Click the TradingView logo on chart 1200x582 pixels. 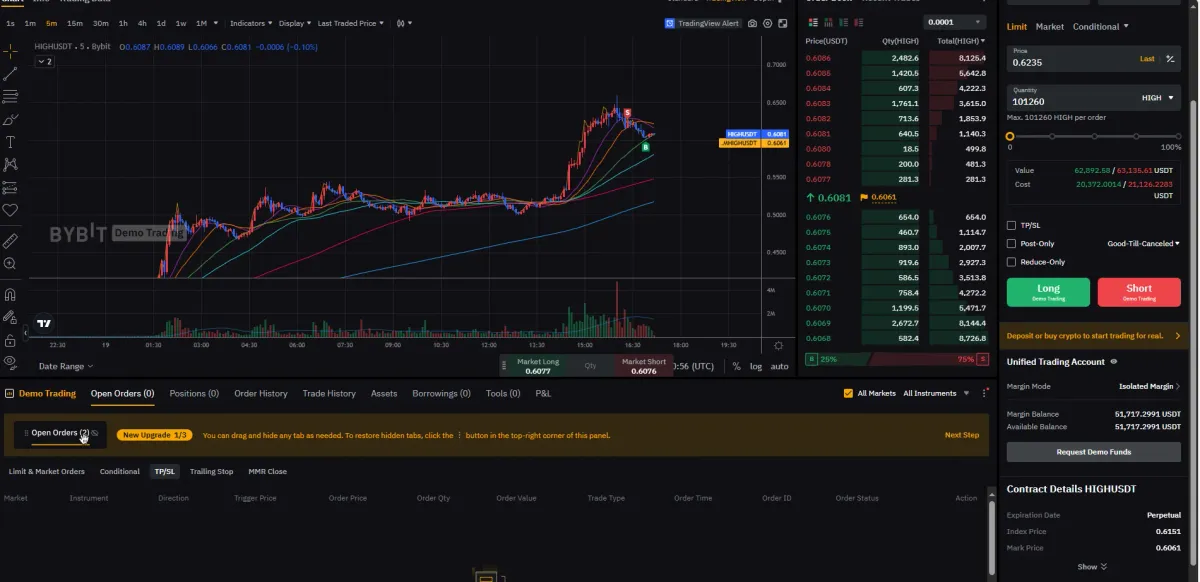coord(44,323)
